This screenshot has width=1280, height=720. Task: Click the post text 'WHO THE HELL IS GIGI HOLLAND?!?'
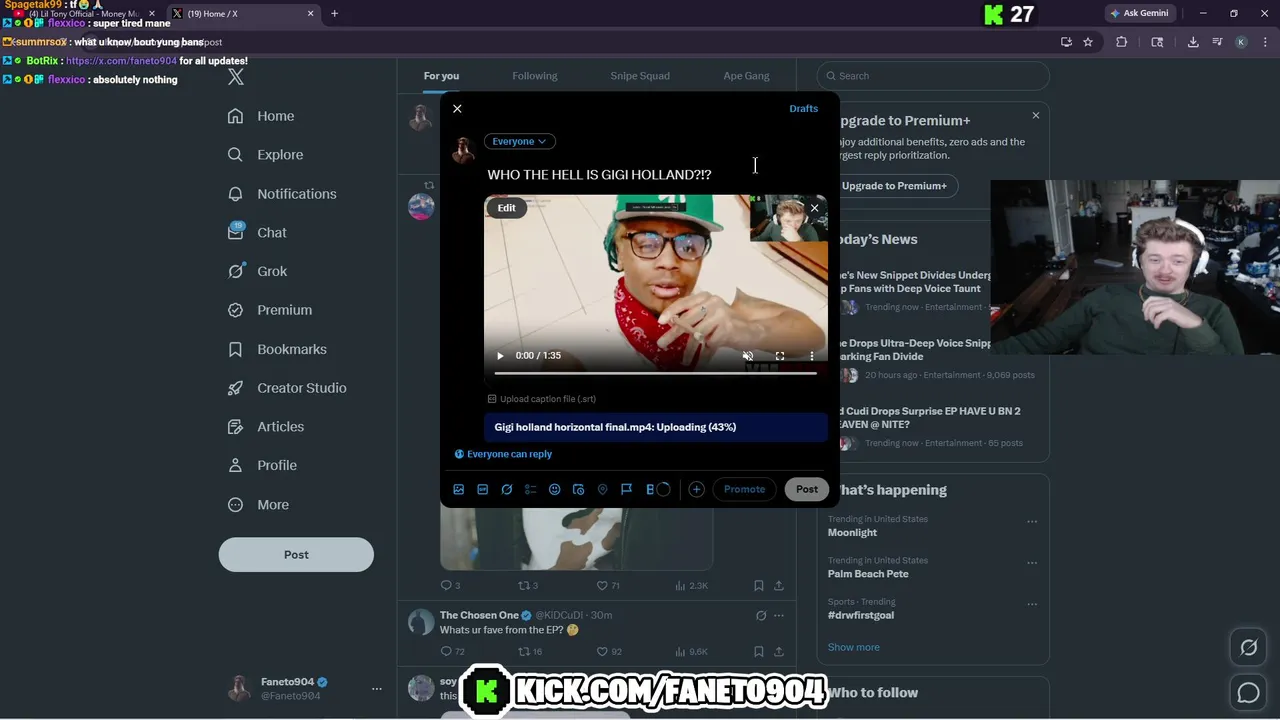point(599,175)
